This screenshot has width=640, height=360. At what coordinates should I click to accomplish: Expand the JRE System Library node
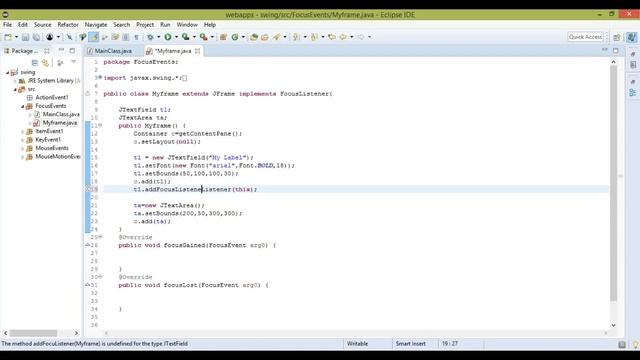pos(15,81)
